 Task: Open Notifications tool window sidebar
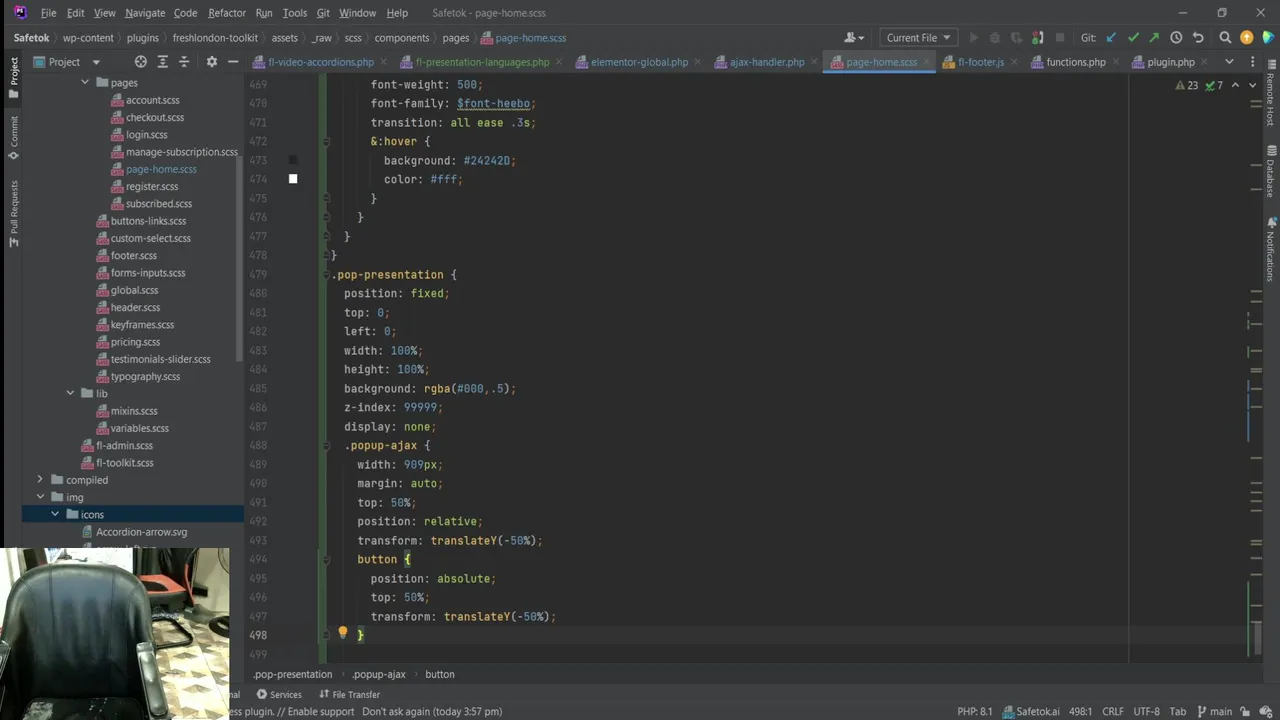tap(1271, 248)
